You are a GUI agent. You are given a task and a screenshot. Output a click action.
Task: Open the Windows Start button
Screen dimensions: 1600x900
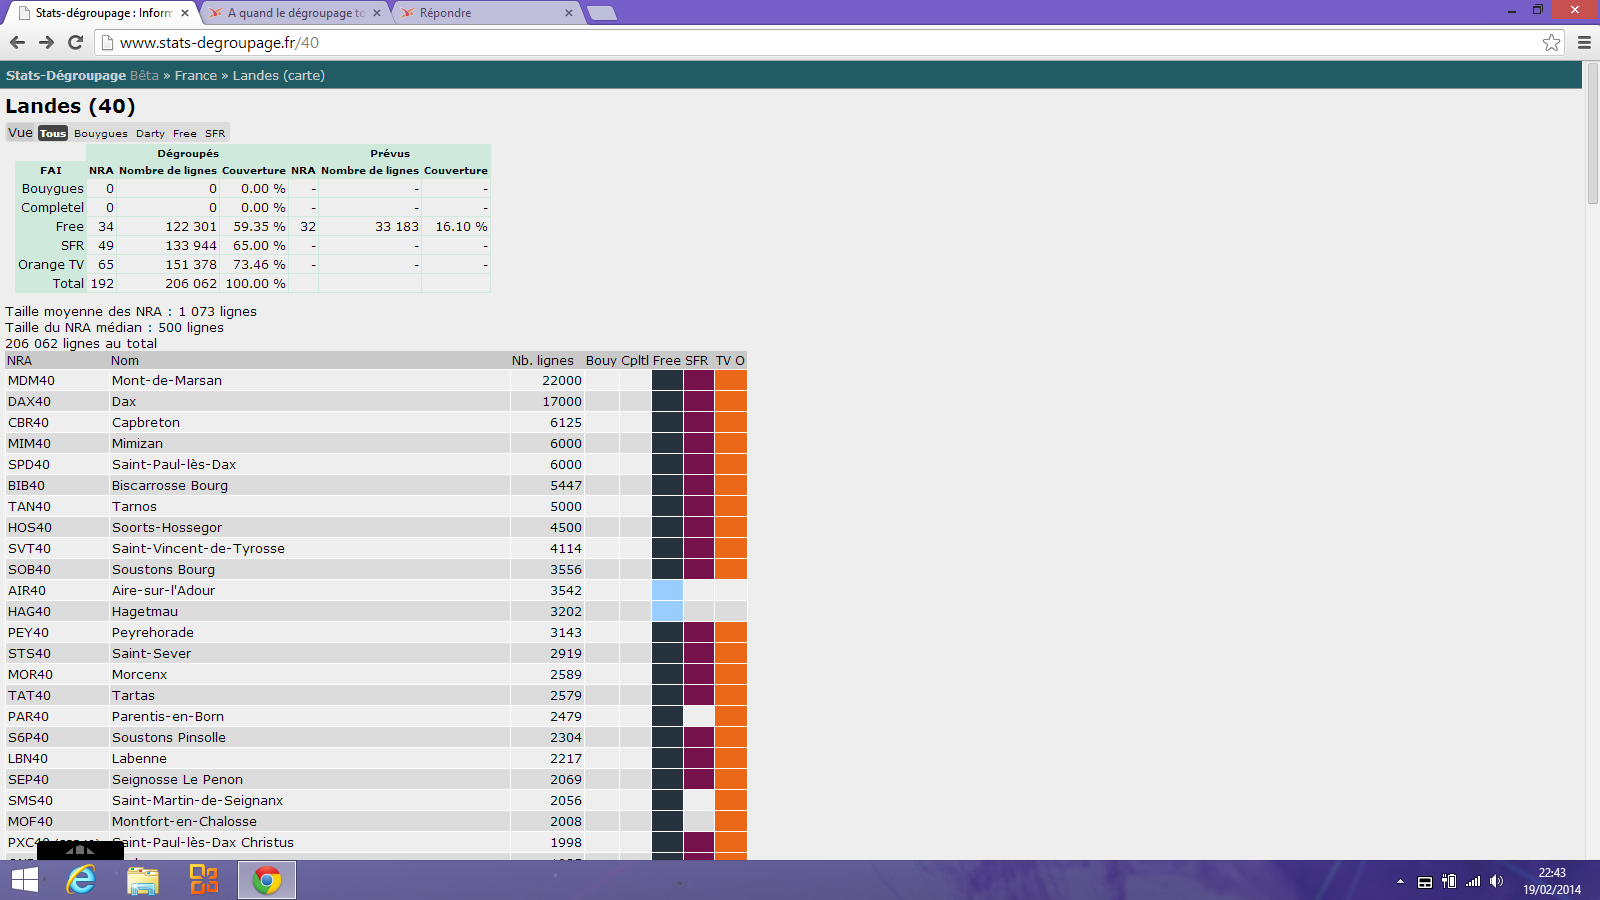pos(25,880)
